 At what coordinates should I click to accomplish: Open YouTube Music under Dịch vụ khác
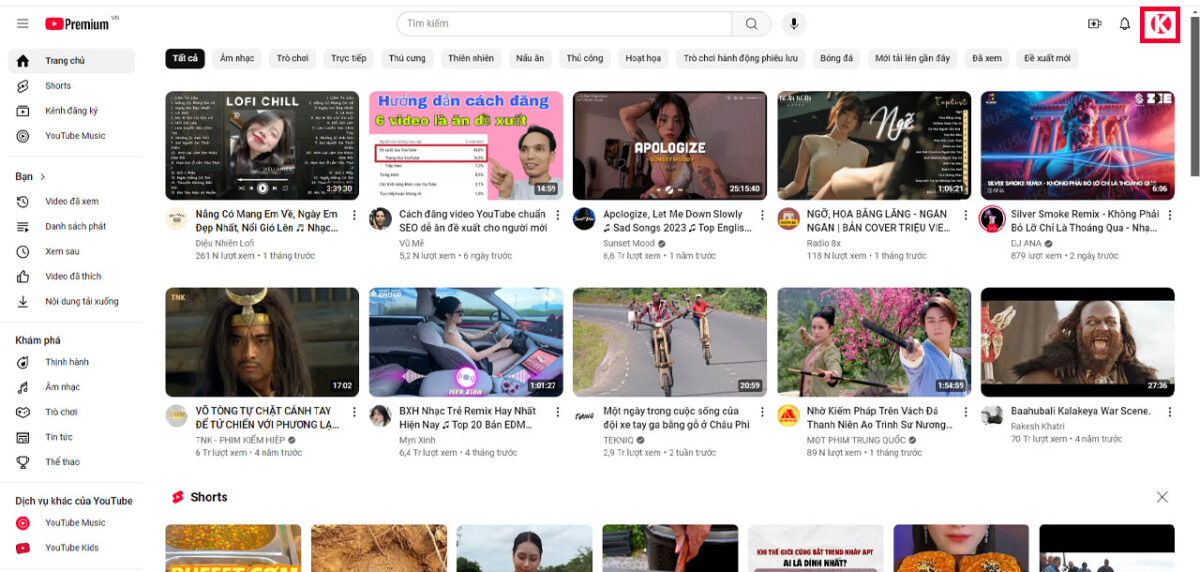[x=71, y=523]
